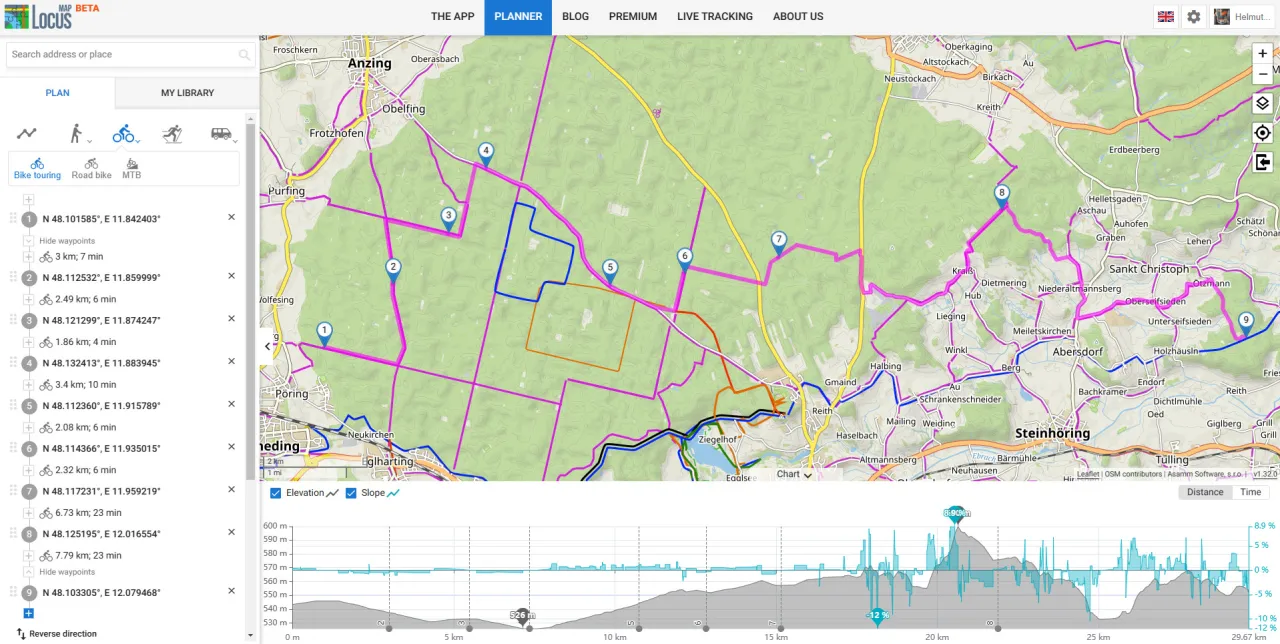1280x644 pixels.
Task: Open the route import icon on the map
Action: [x=1262, y=162]
